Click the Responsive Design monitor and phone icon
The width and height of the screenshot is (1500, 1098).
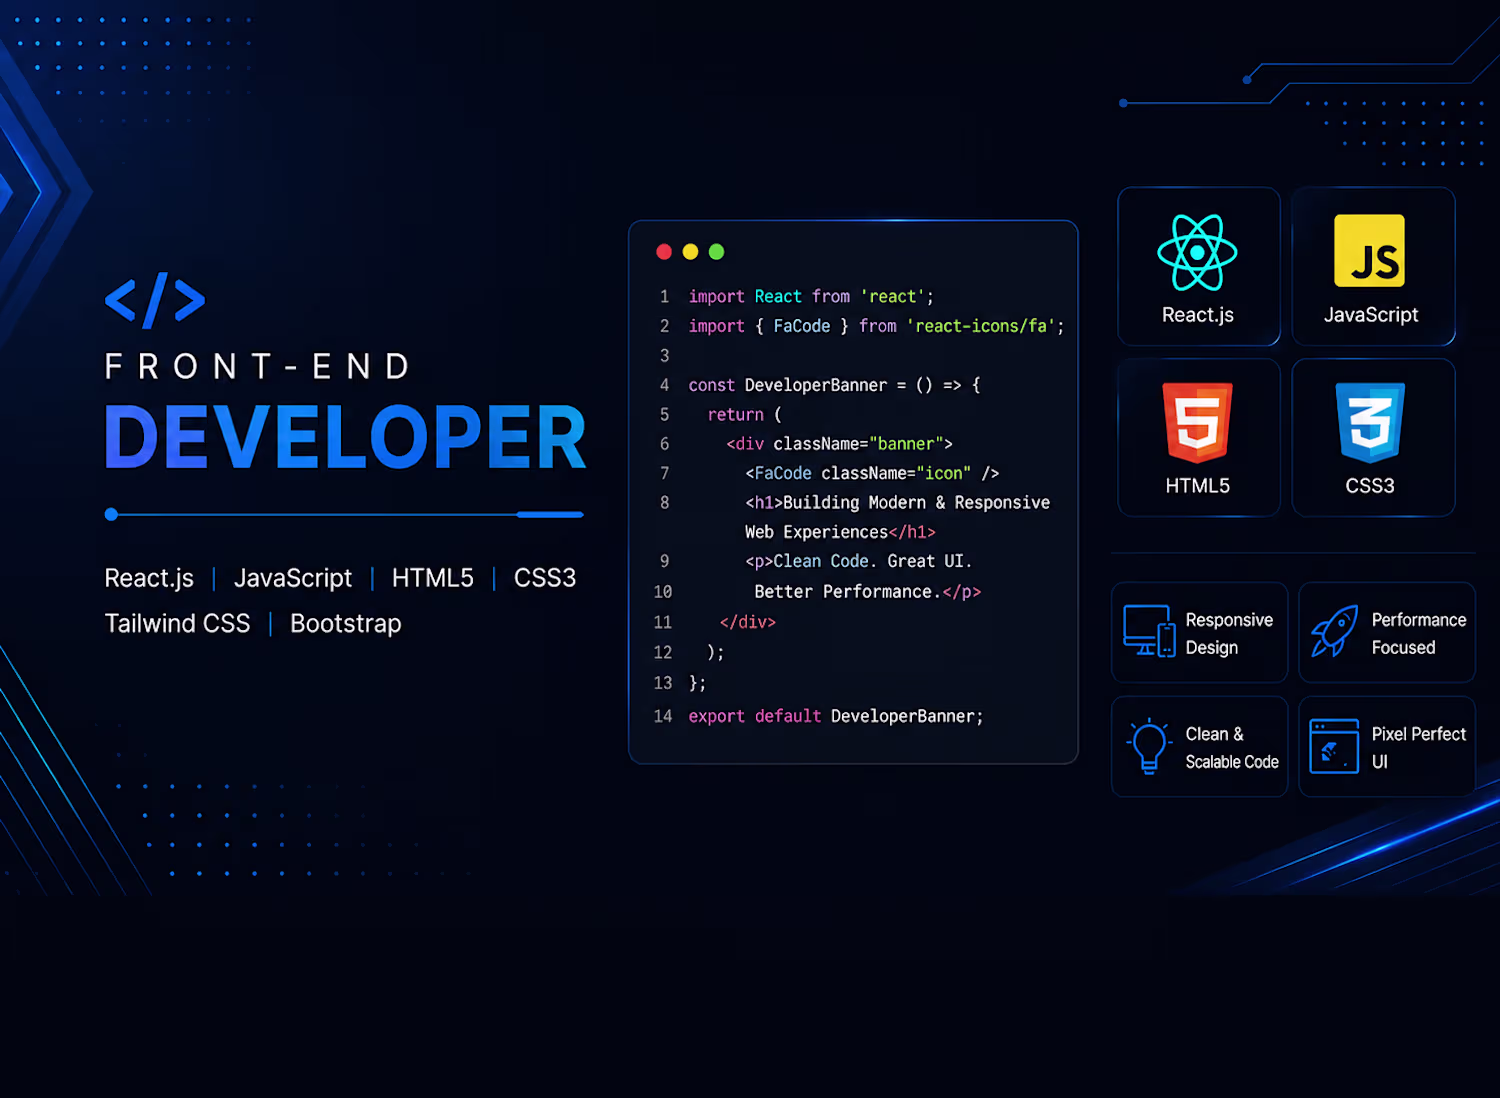coord(1149,631)
